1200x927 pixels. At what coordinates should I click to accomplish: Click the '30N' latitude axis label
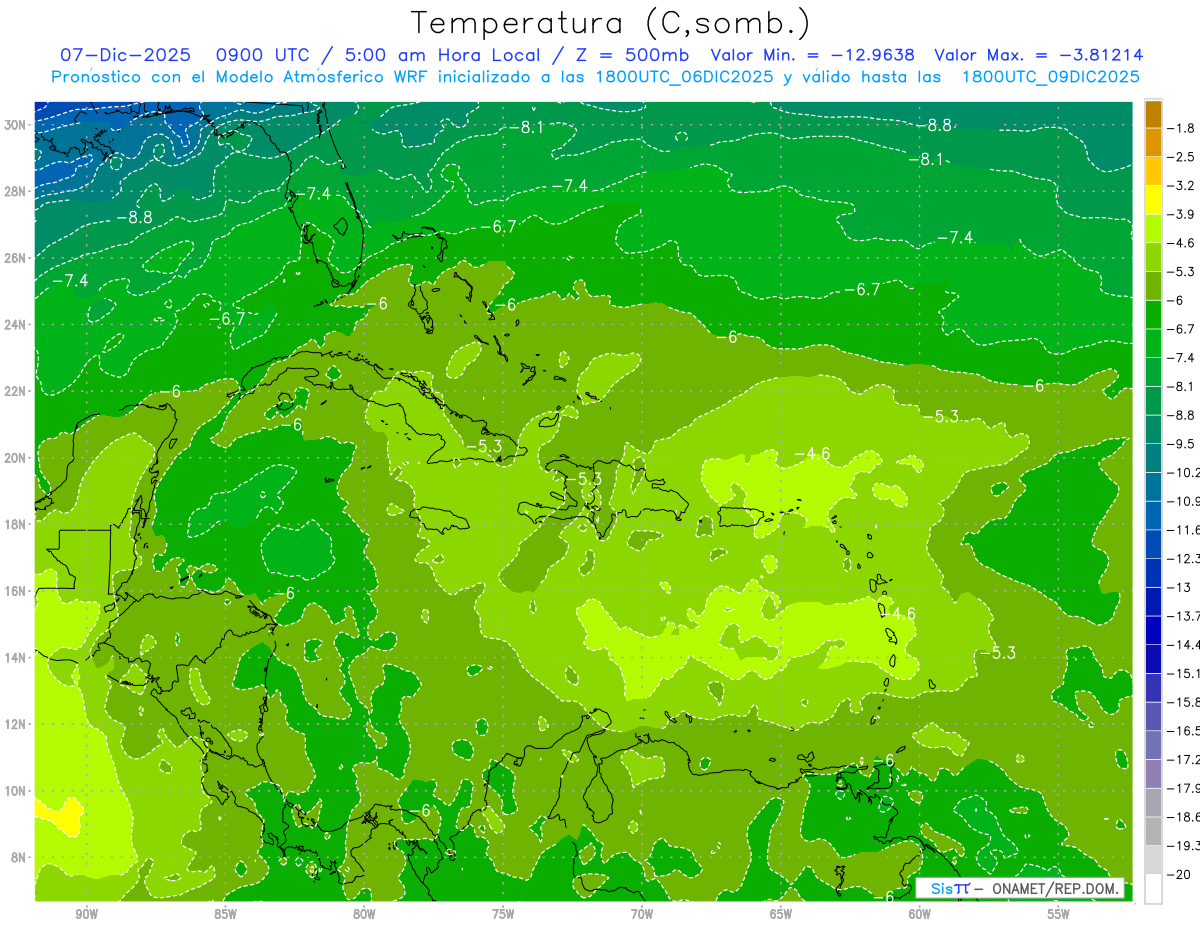click(x=17, y=125)
